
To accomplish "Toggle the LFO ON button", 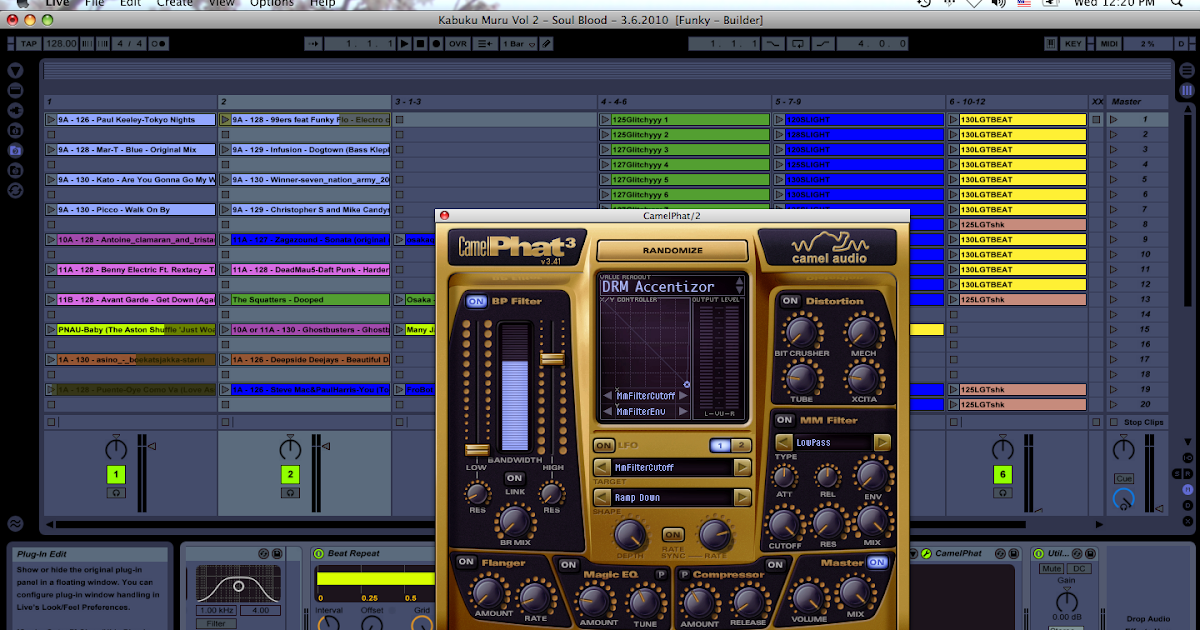I will tap(604, 445).
